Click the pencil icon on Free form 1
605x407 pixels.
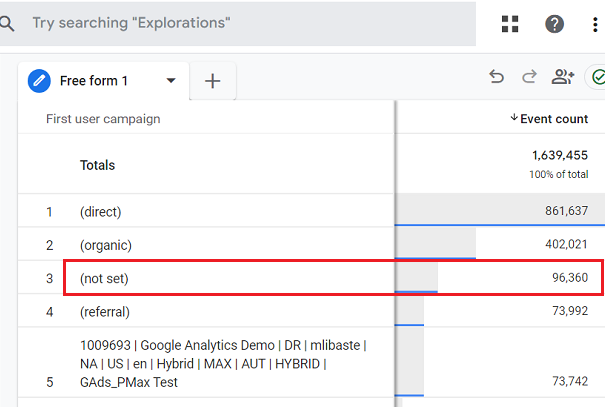tap(40, 81)
